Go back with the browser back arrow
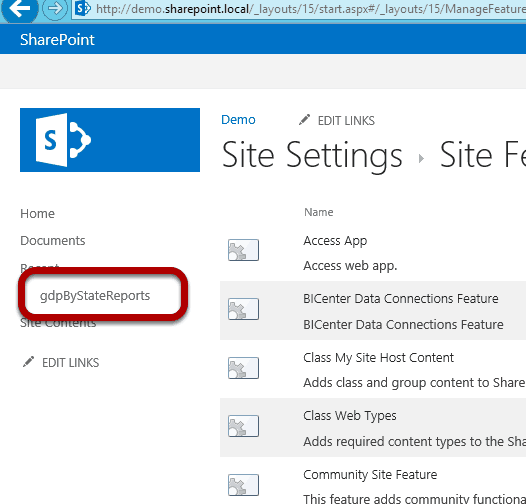This screenshot has height=504, width=526. point(19,9)
